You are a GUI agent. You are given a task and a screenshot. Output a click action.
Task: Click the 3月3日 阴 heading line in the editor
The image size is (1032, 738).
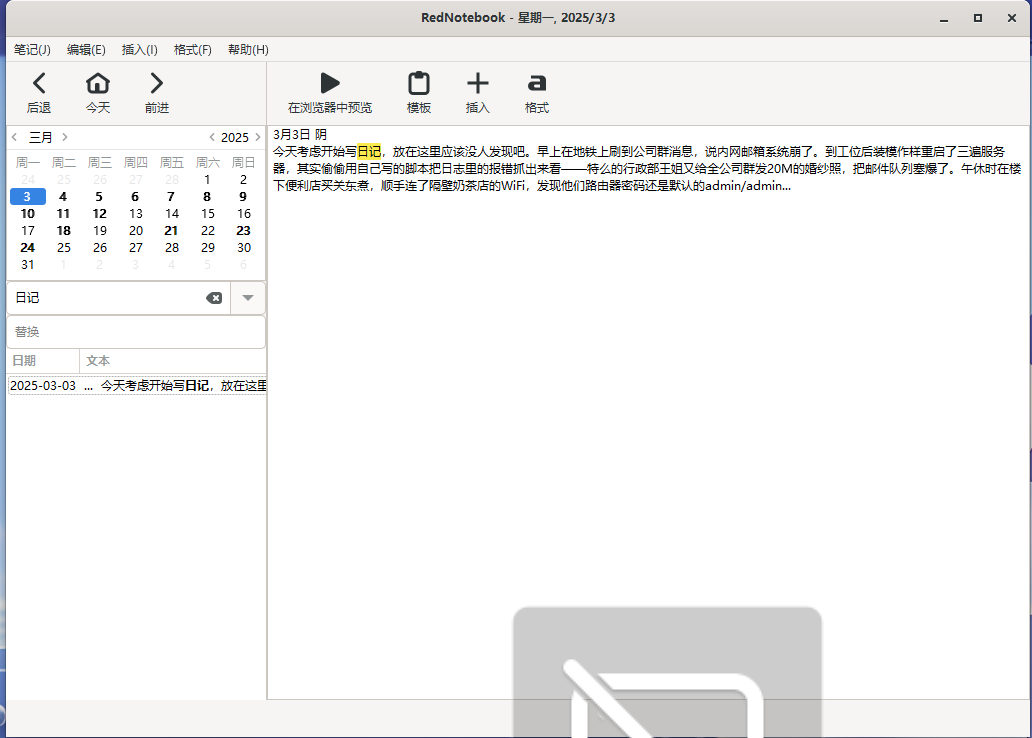tap(300, 134)
